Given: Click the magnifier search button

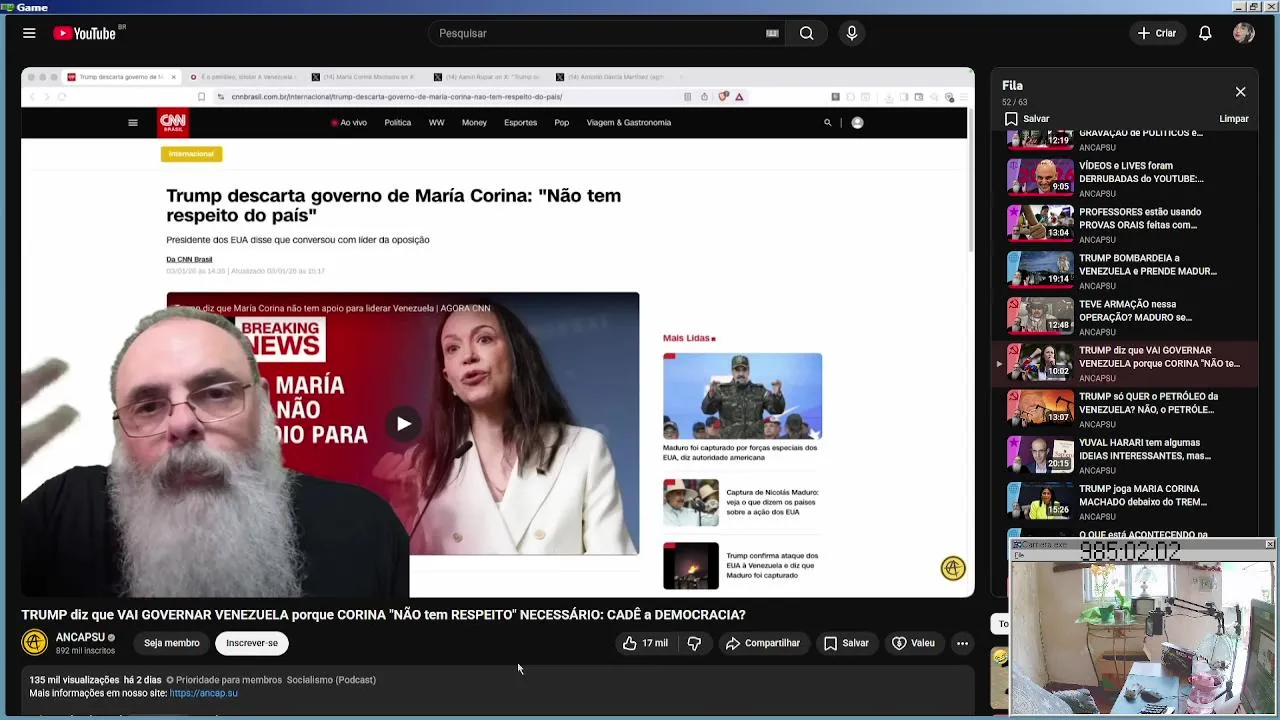Looking at the screenshot, I should pyautogui.click(x=806, y=33).
